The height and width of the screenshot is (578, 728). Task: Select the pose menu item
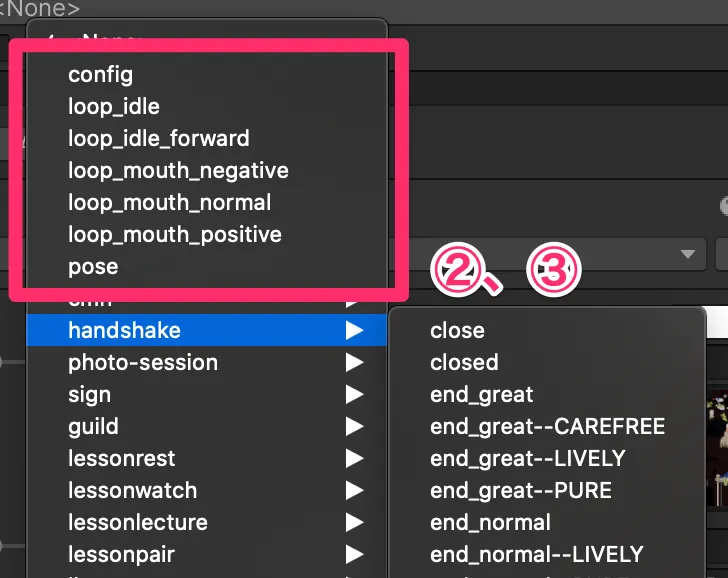point(93,266)
